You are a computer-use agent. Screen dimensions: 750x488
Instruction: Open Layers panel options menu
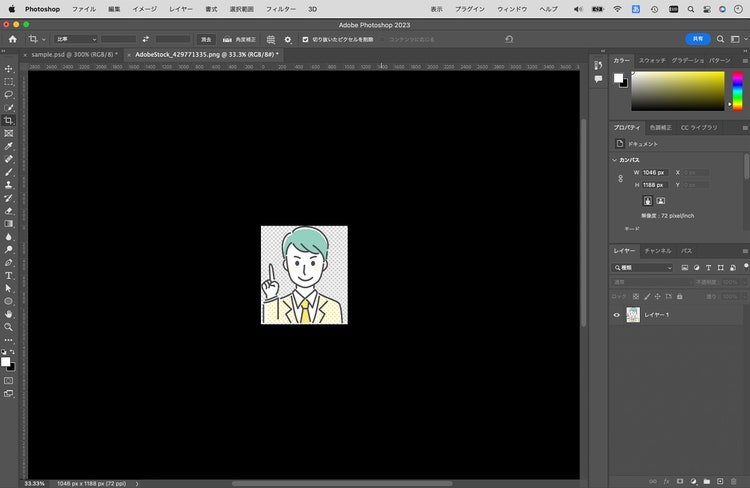pyautogui.click(x=745, y=251)
